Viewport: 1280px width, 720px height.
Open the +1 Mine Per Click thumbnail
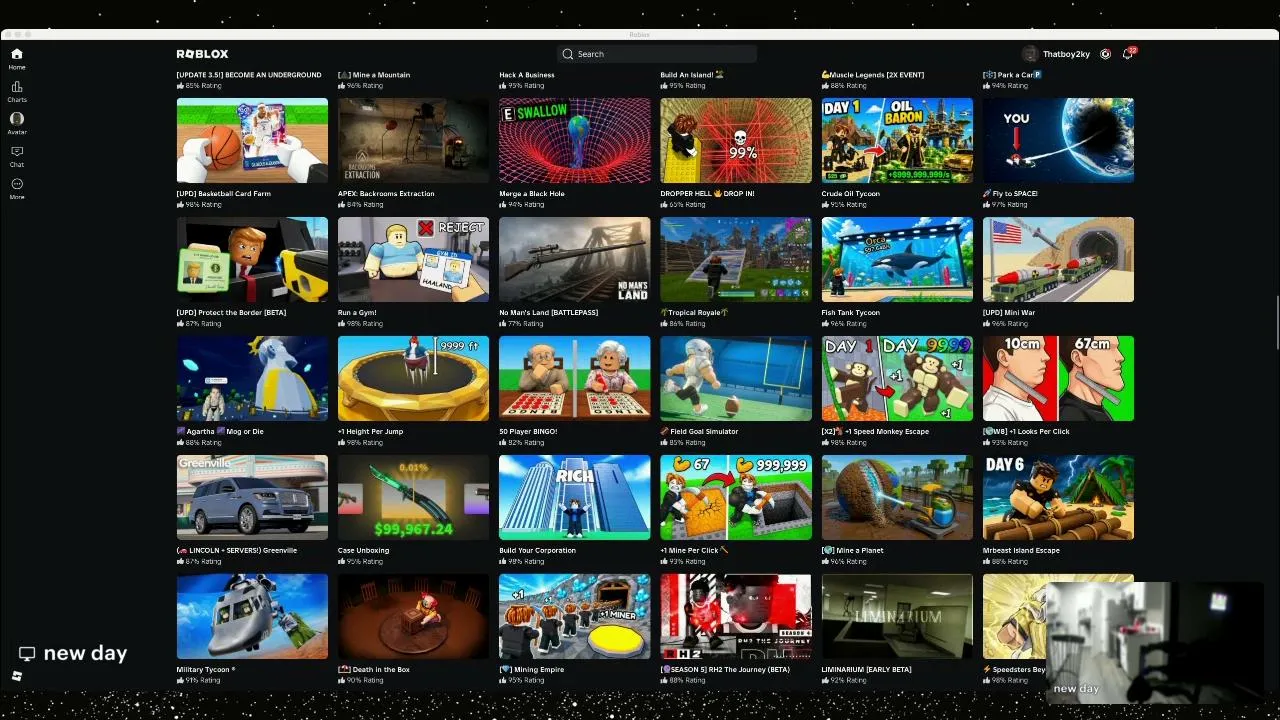pyautogui.click(x=736, y=497)
